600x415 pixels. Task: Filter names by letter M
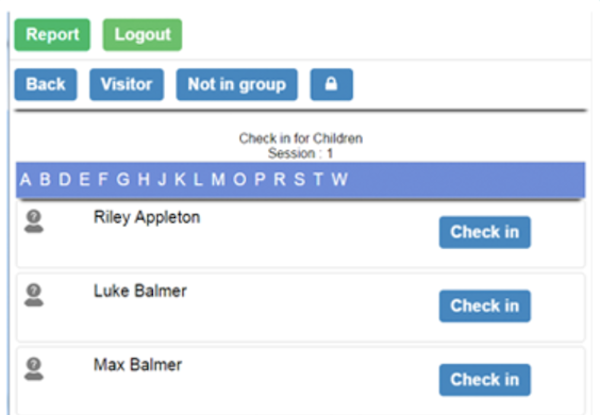pyautogui.click(x=218, y=180)
